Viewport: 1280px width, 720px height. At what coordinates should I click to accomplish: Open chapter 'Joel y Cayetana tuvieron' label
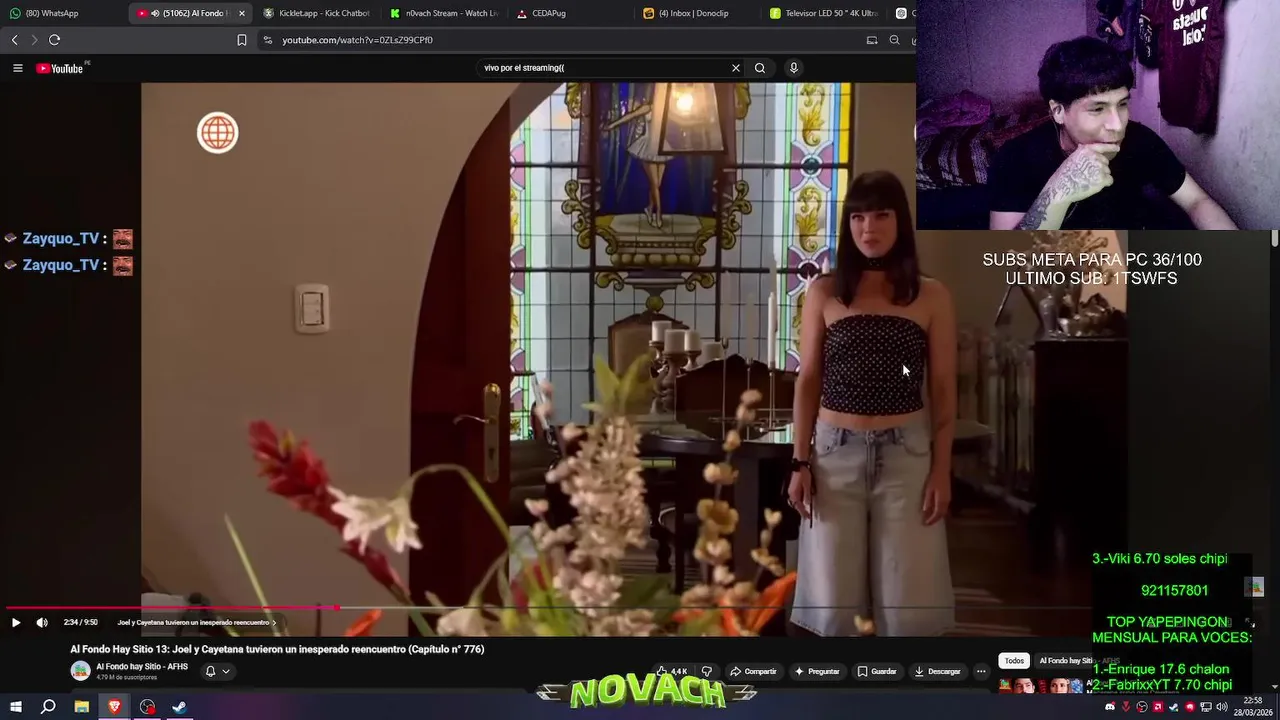196,622
